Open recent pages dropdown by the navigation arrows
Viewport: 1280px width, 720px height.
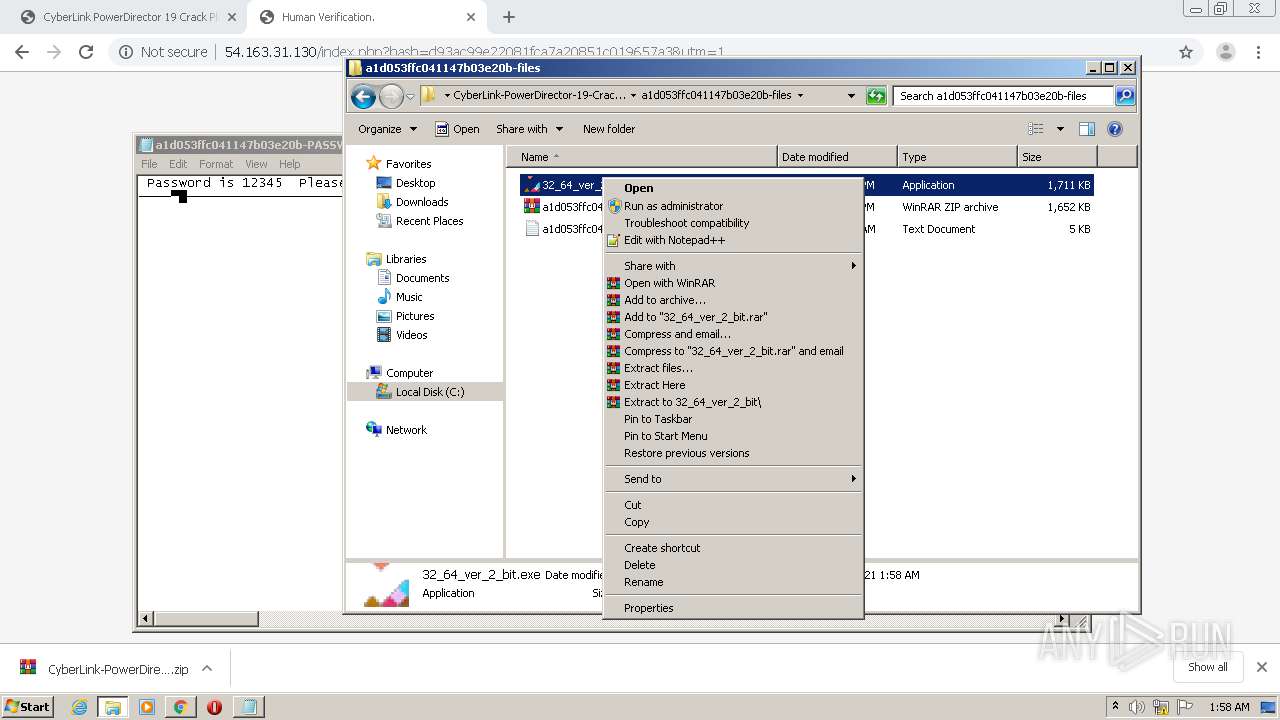410,97
